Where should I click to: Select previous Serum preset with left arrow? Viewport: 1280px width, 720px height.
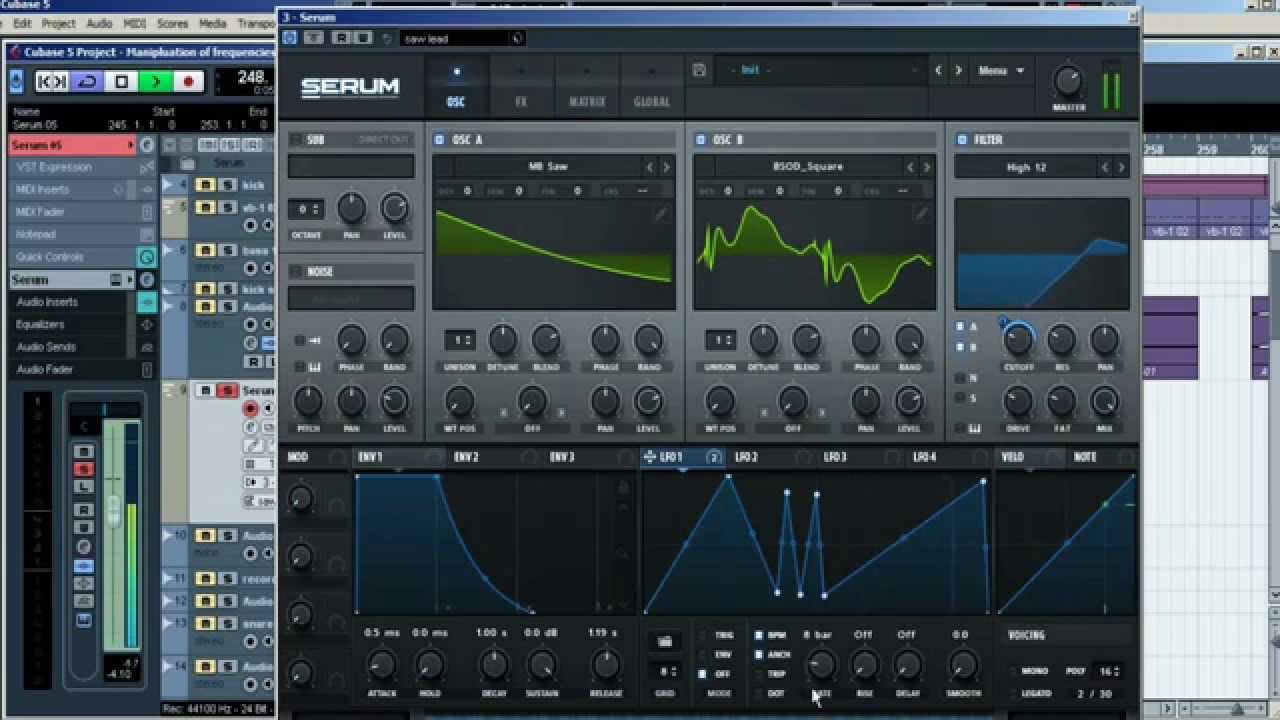[938, 71]
